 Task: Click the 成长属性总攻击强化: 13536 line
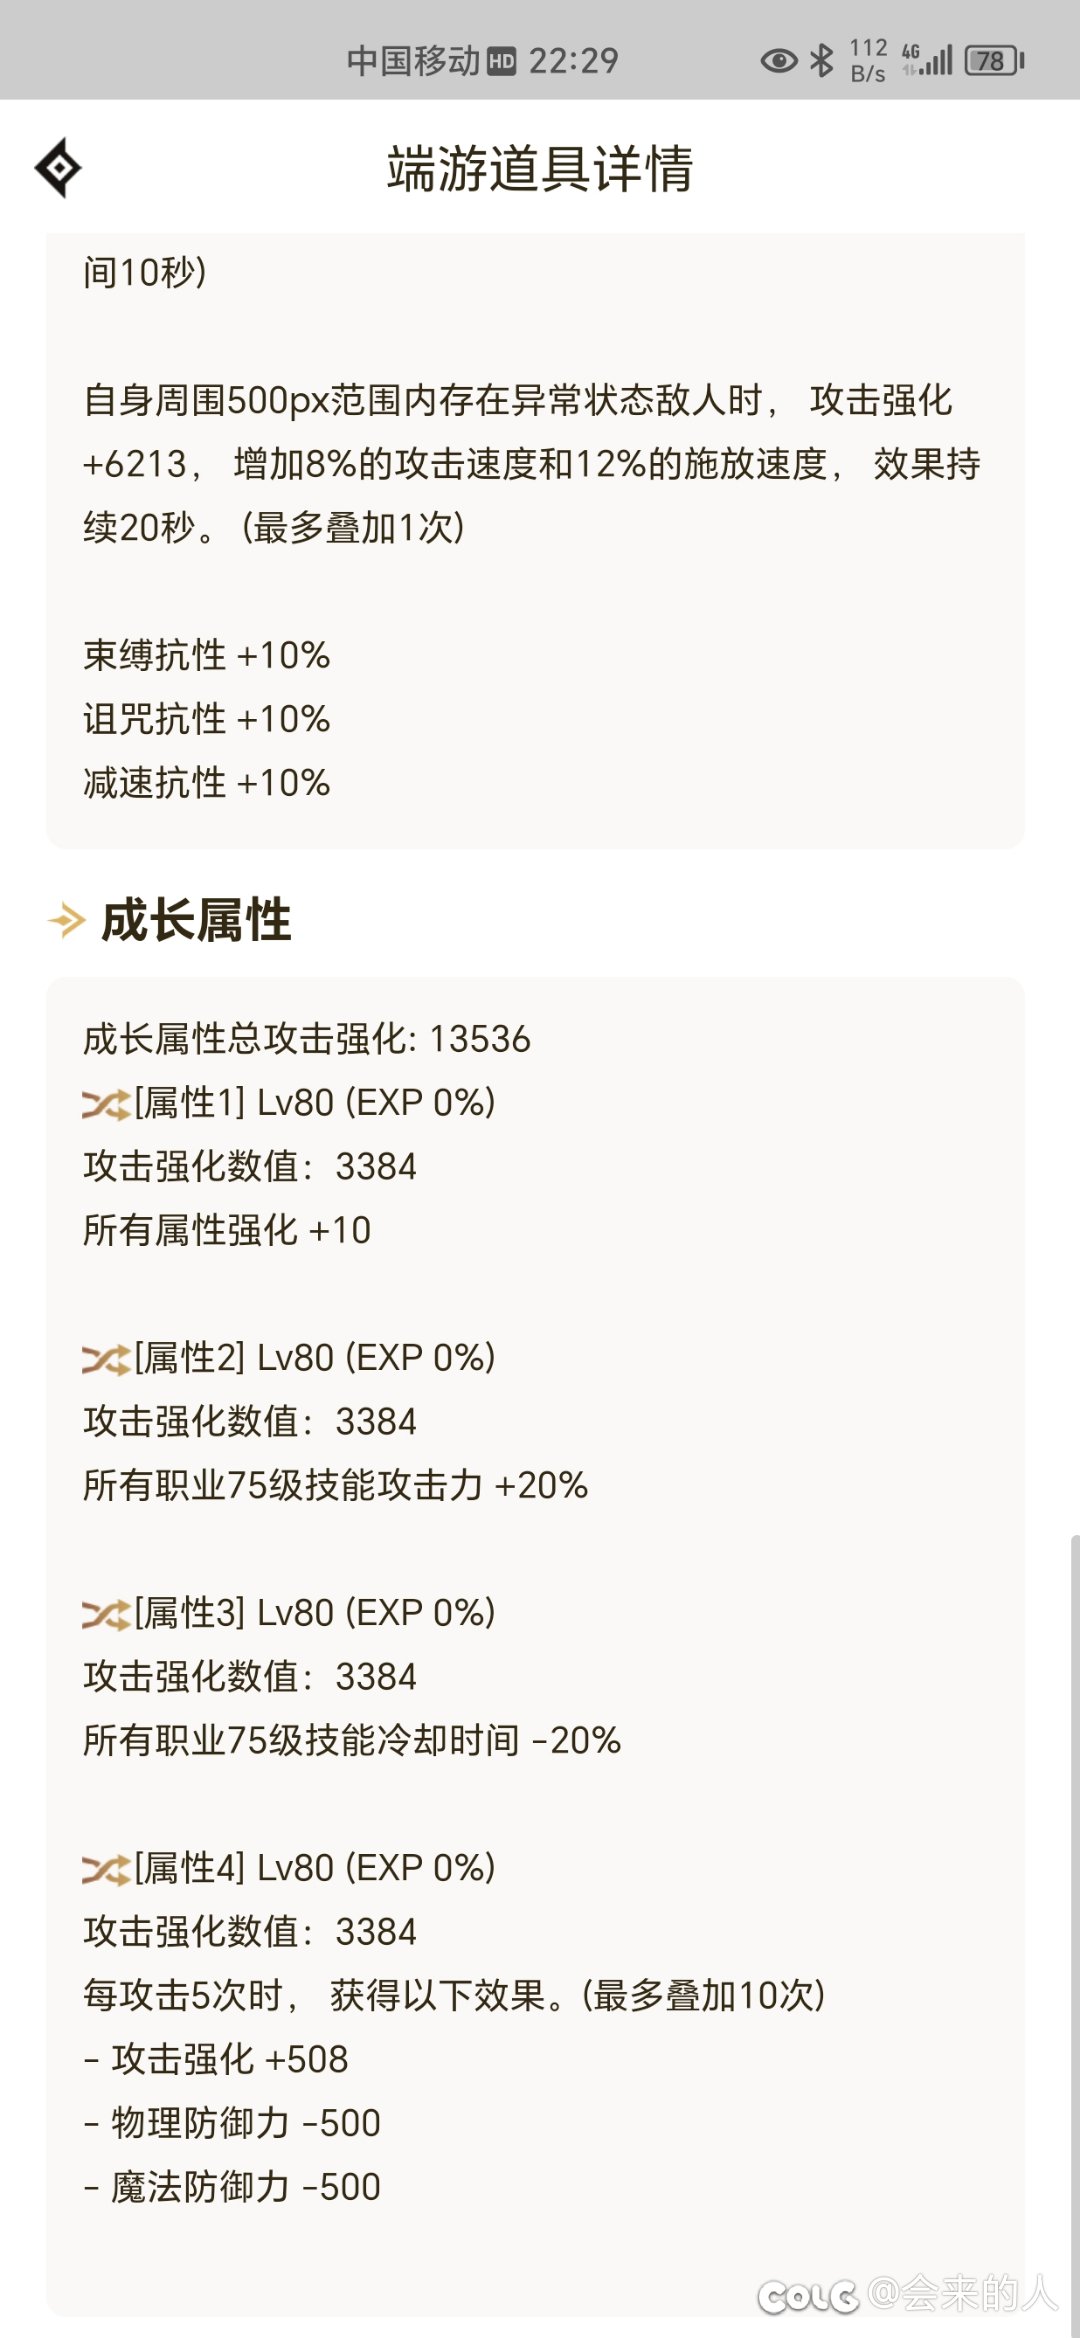(306, 1039)
